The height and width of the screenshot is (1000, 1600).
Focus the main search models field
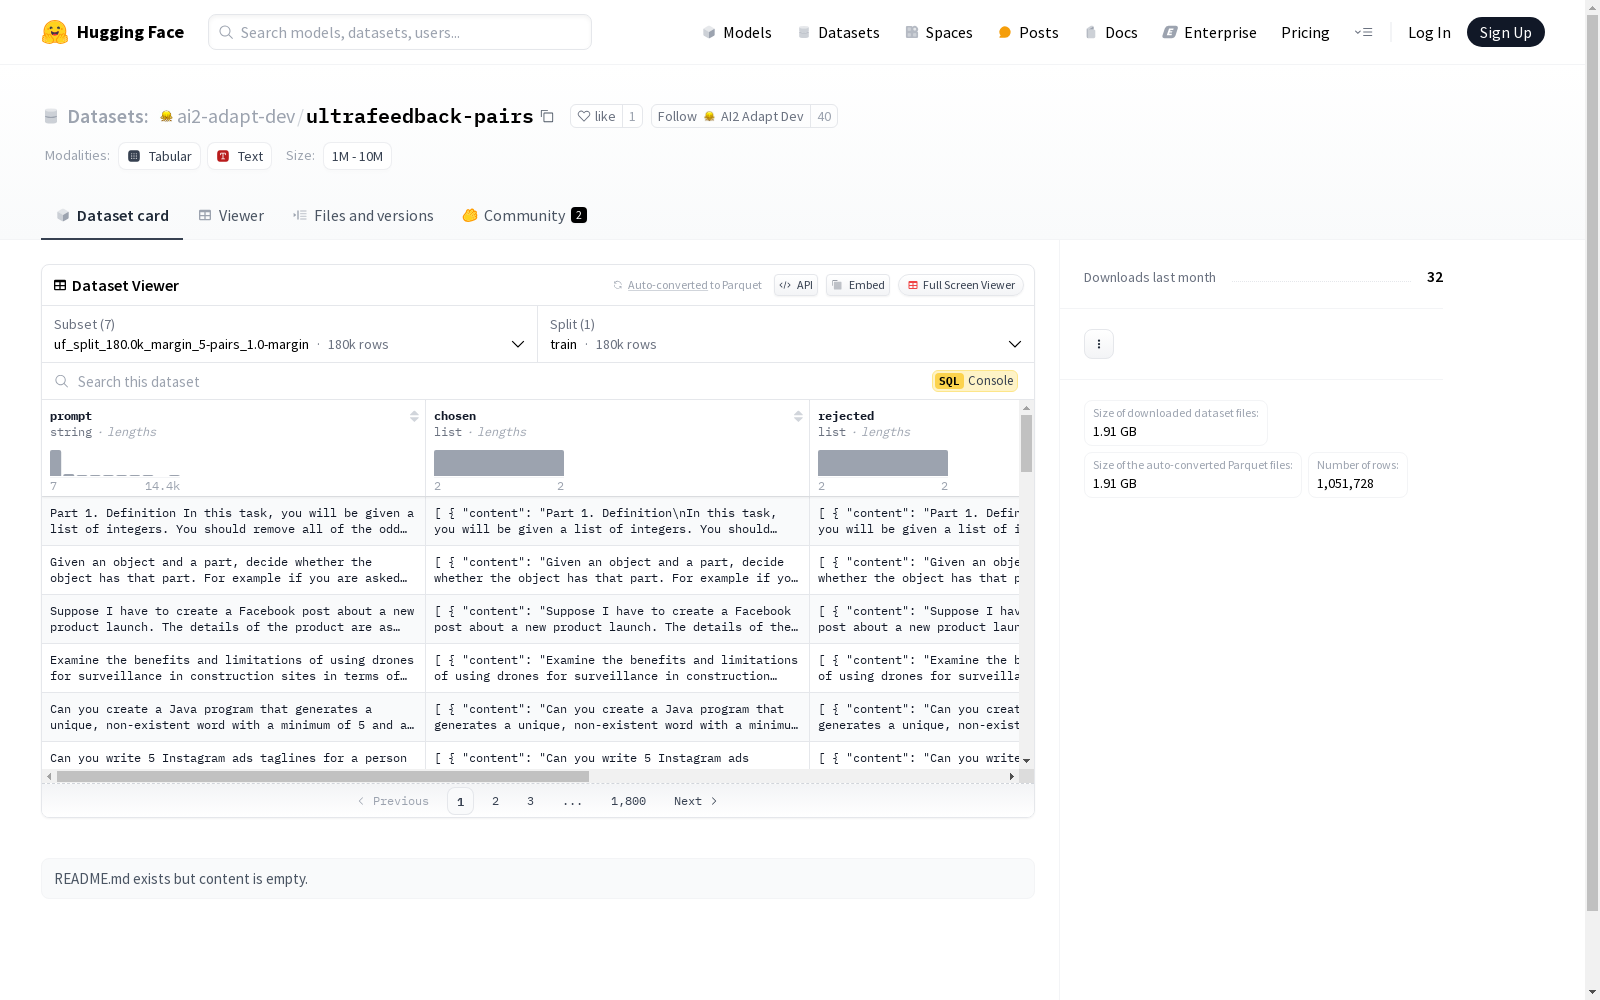(x=400, y=32)
